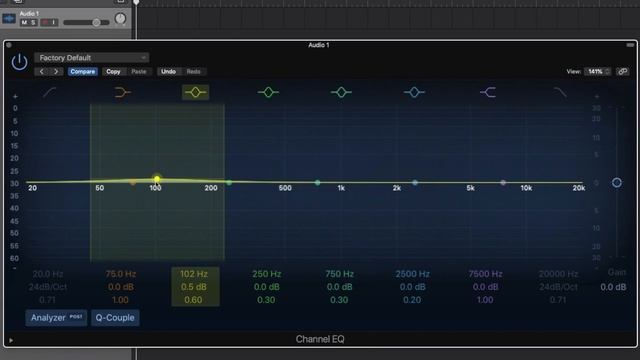
Task: Click the plus at the analyzer scale top
Action: 15,97
